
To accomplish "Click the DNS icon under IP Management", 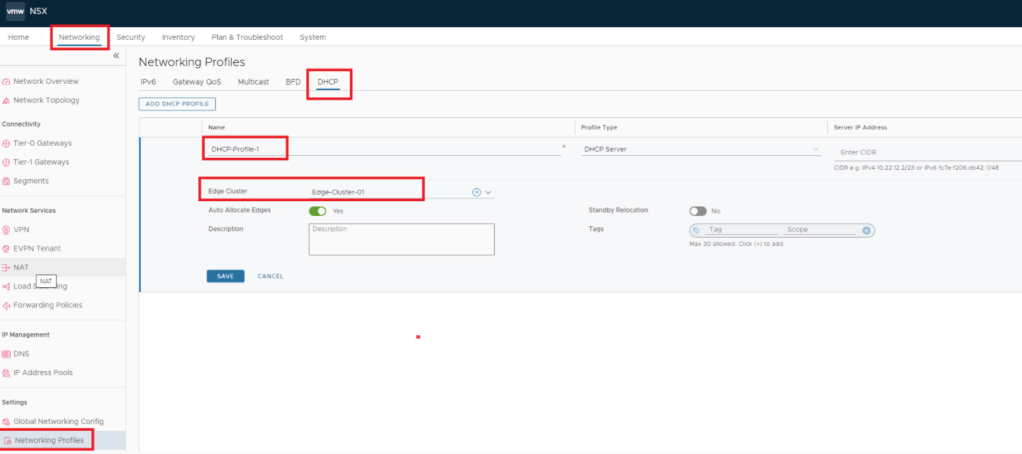I will (7, 354).
